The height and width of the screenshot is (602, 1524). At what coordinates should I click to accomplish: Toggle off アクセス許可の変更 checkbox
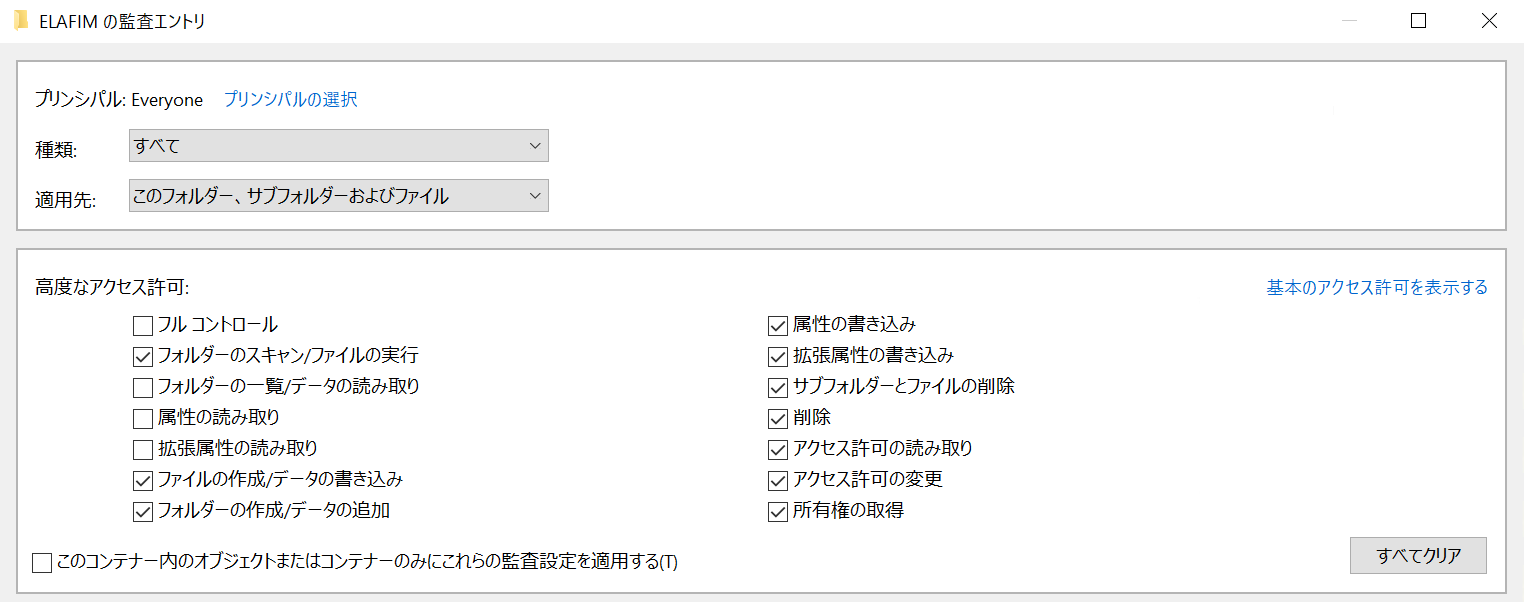[778, 480]
